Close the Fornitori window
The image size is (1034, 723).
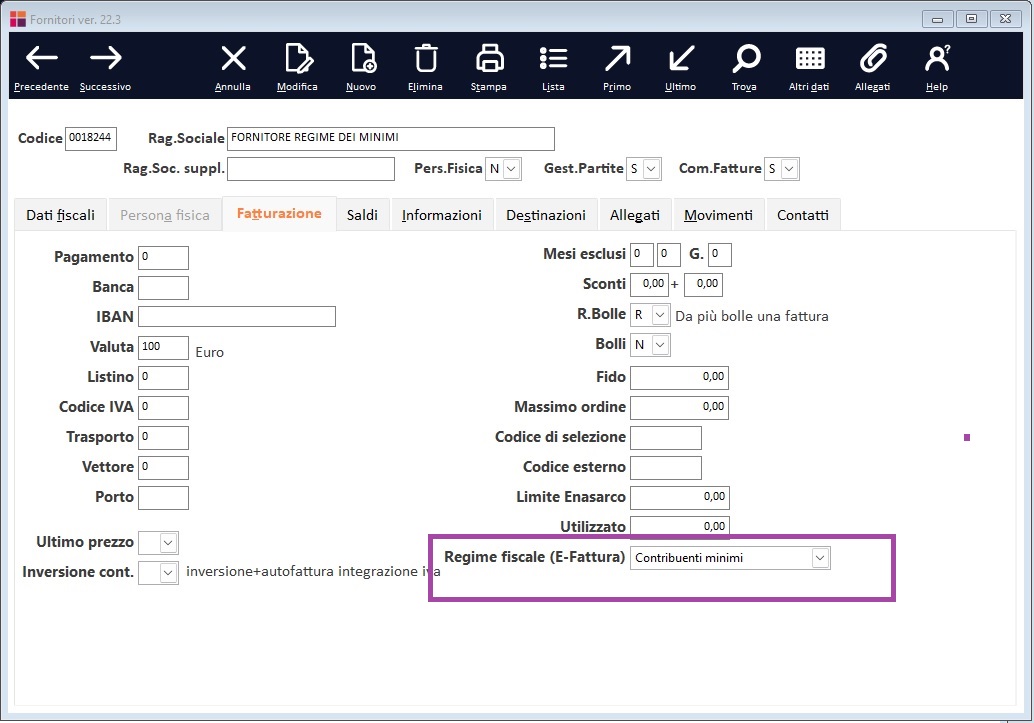(x=1006, y=19)
